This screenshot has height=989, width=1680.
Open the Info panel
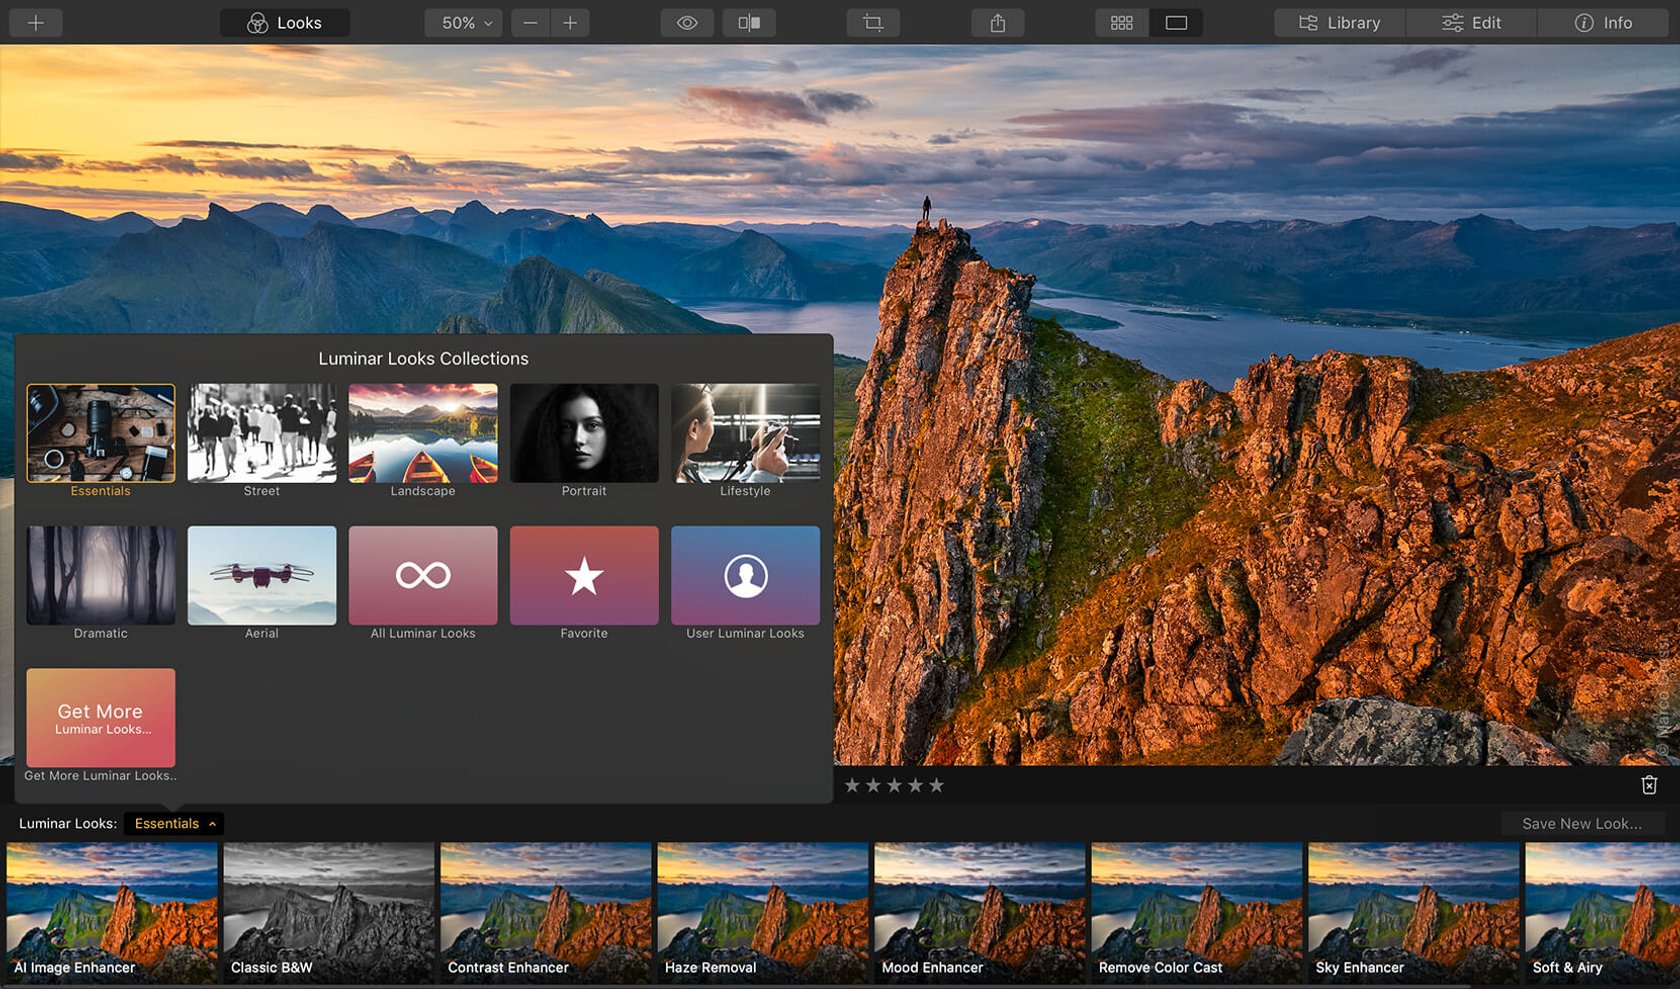1602,22
